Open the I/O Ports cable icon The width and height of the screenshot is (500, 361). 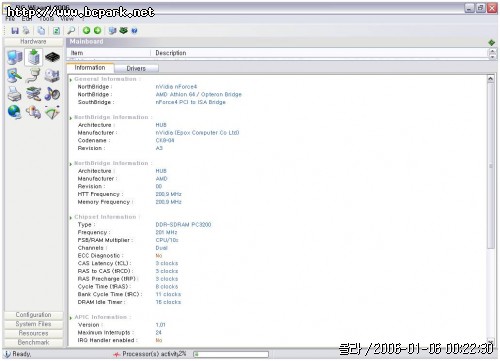34,76
